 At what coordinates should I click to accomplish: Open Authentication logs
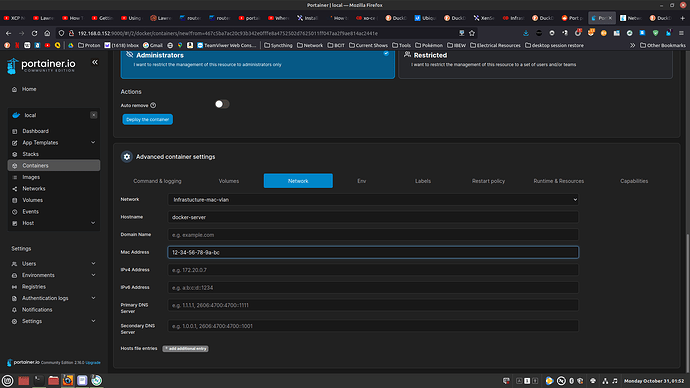point(45,298)
